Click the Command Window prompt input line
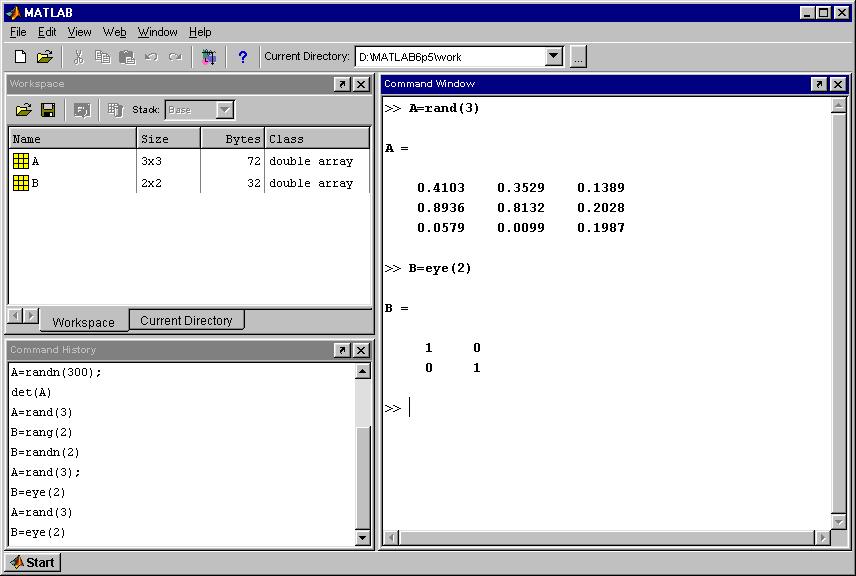 pyautogui.click(x=606, y=408)
